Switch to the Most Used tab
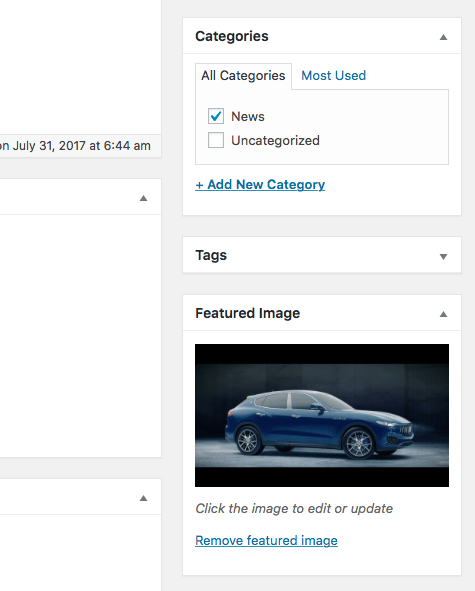Screen dimensions: 475x591 coord(333,75)
